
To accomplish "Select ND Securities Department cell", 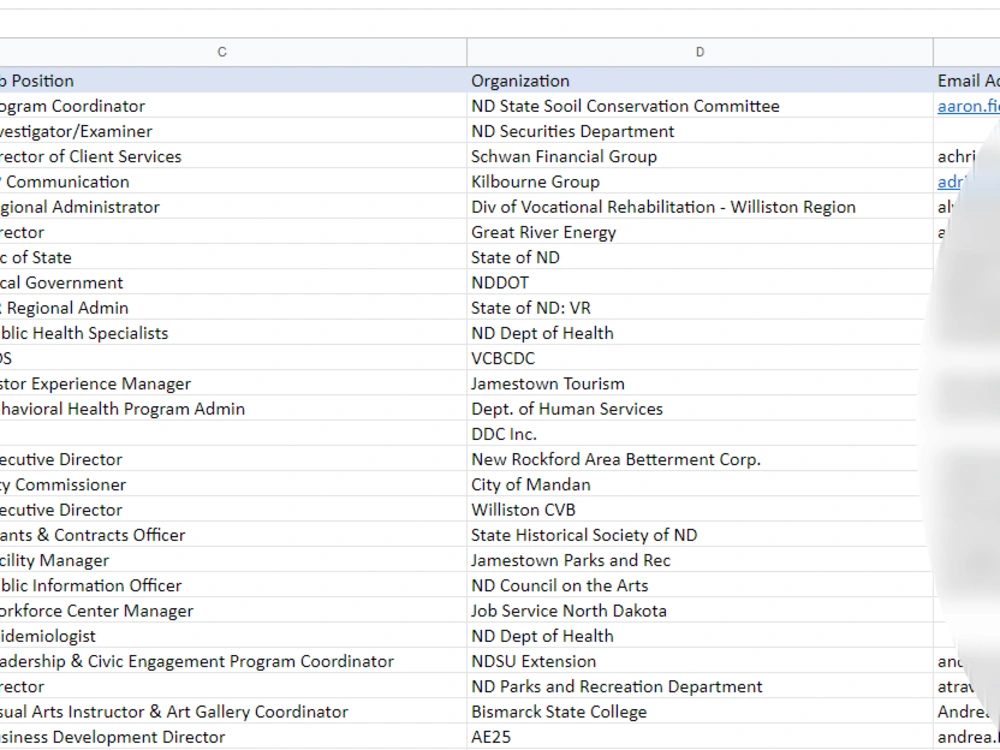I will pyautogui.click(x=700, y=131).
